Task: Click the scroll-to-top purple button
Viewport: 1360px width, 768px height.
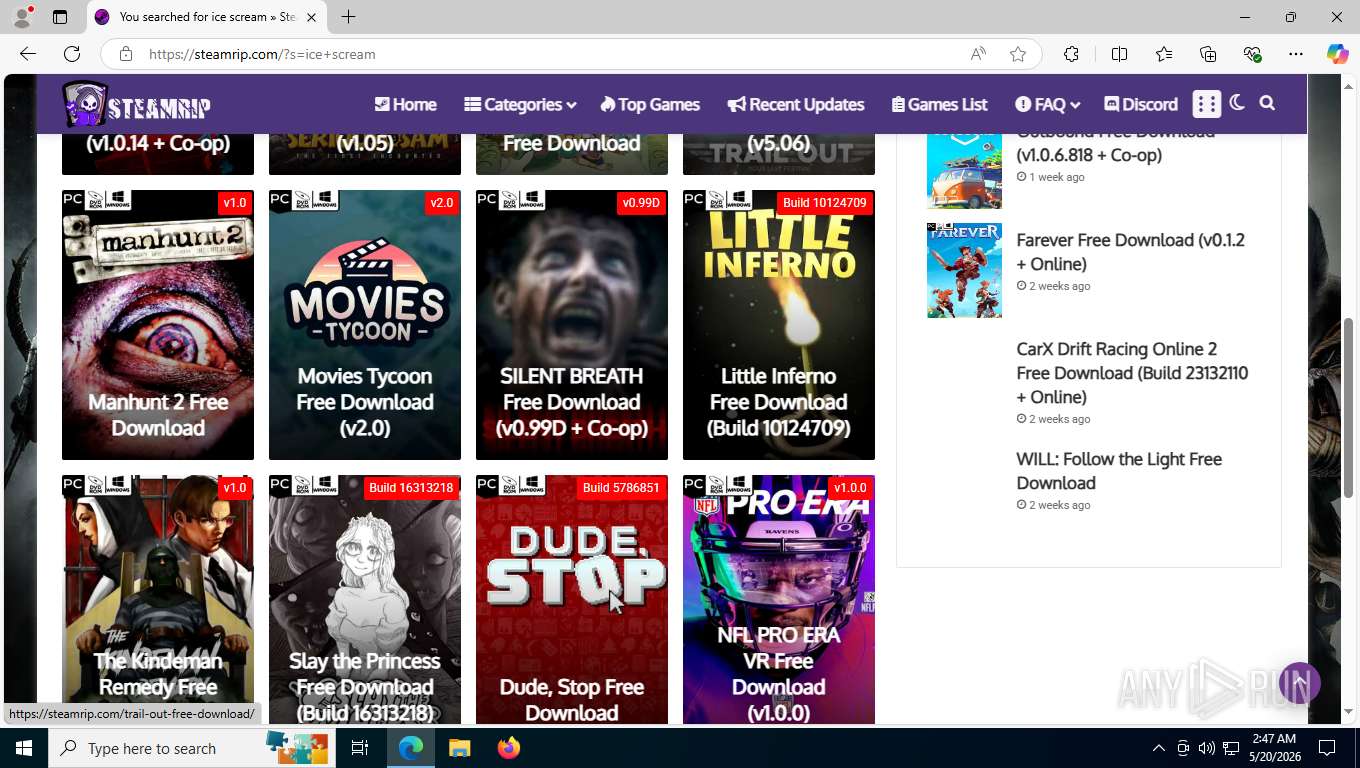Action: (1299, 683)
